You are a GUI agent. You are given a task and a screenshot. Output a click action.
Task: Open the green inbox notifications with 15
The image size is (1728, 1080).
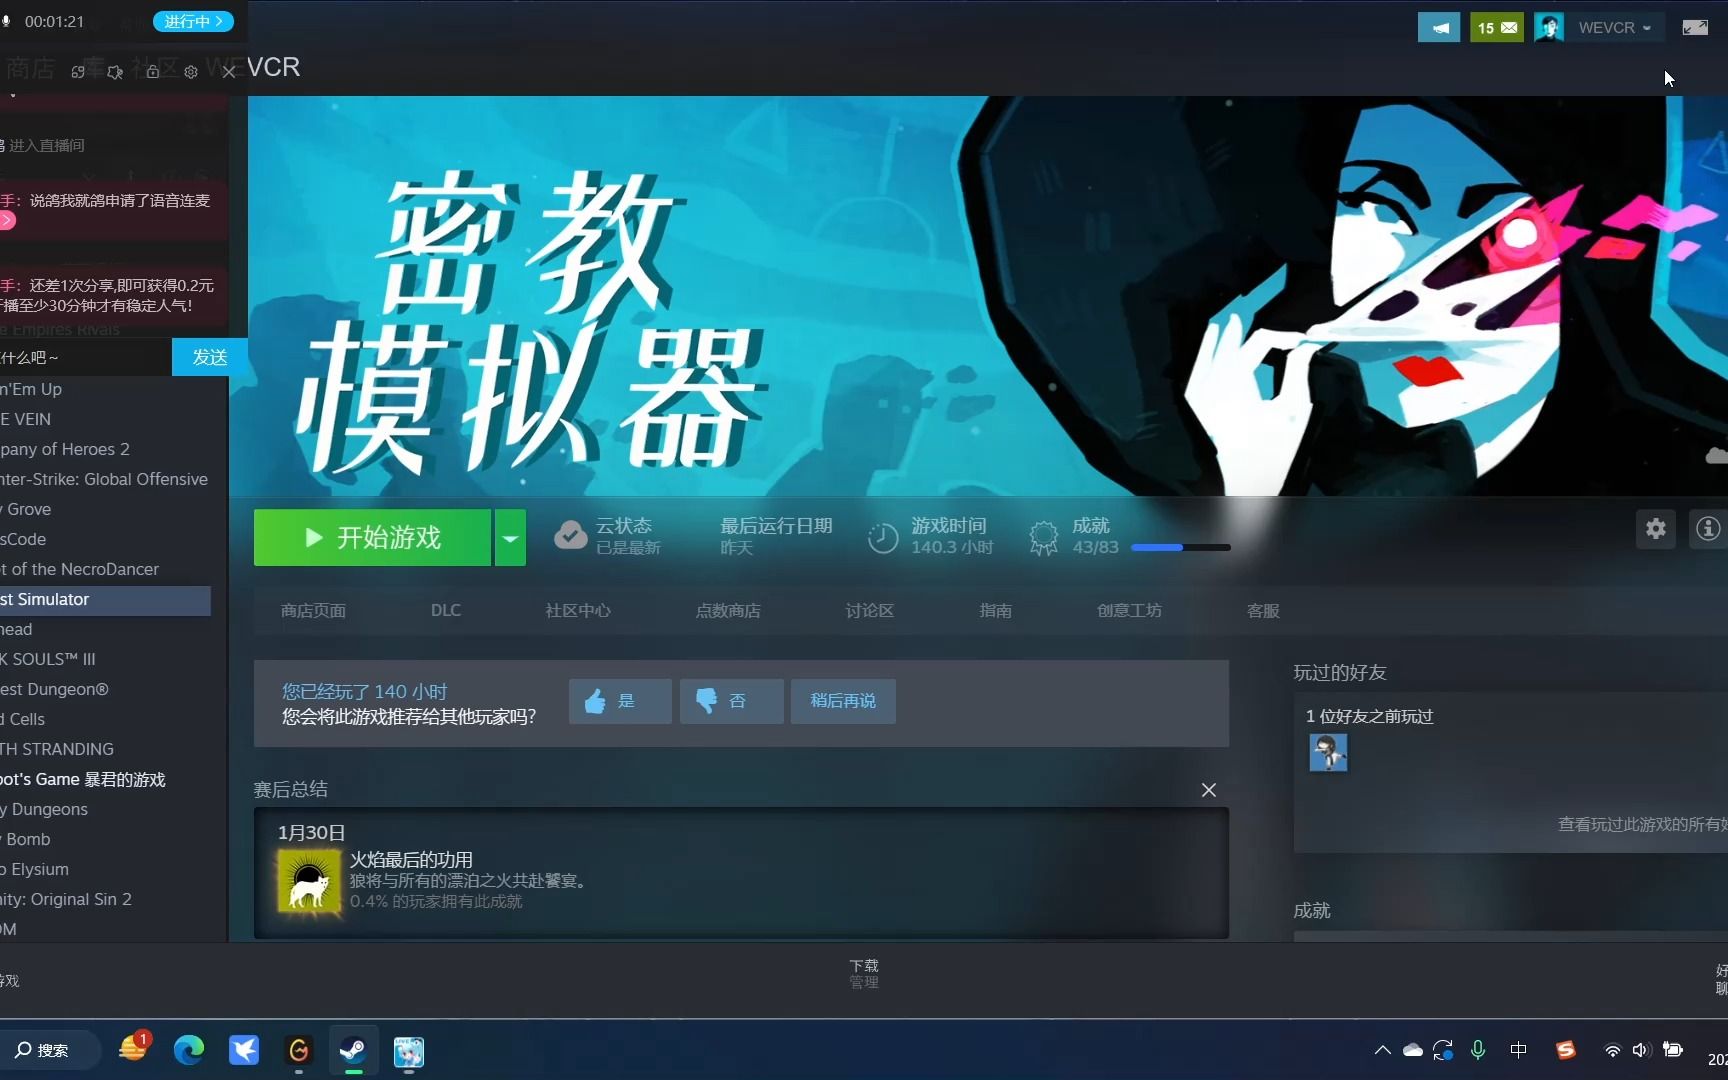click(x=1497, y=28)
